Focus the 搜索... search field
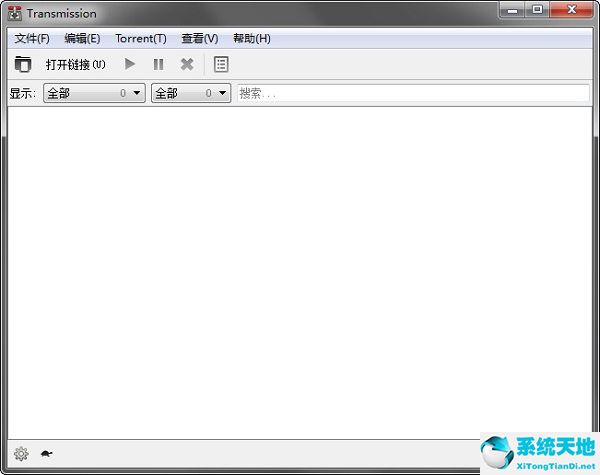Viewport: 600px width, 475px height. click(x=413, y=93)
